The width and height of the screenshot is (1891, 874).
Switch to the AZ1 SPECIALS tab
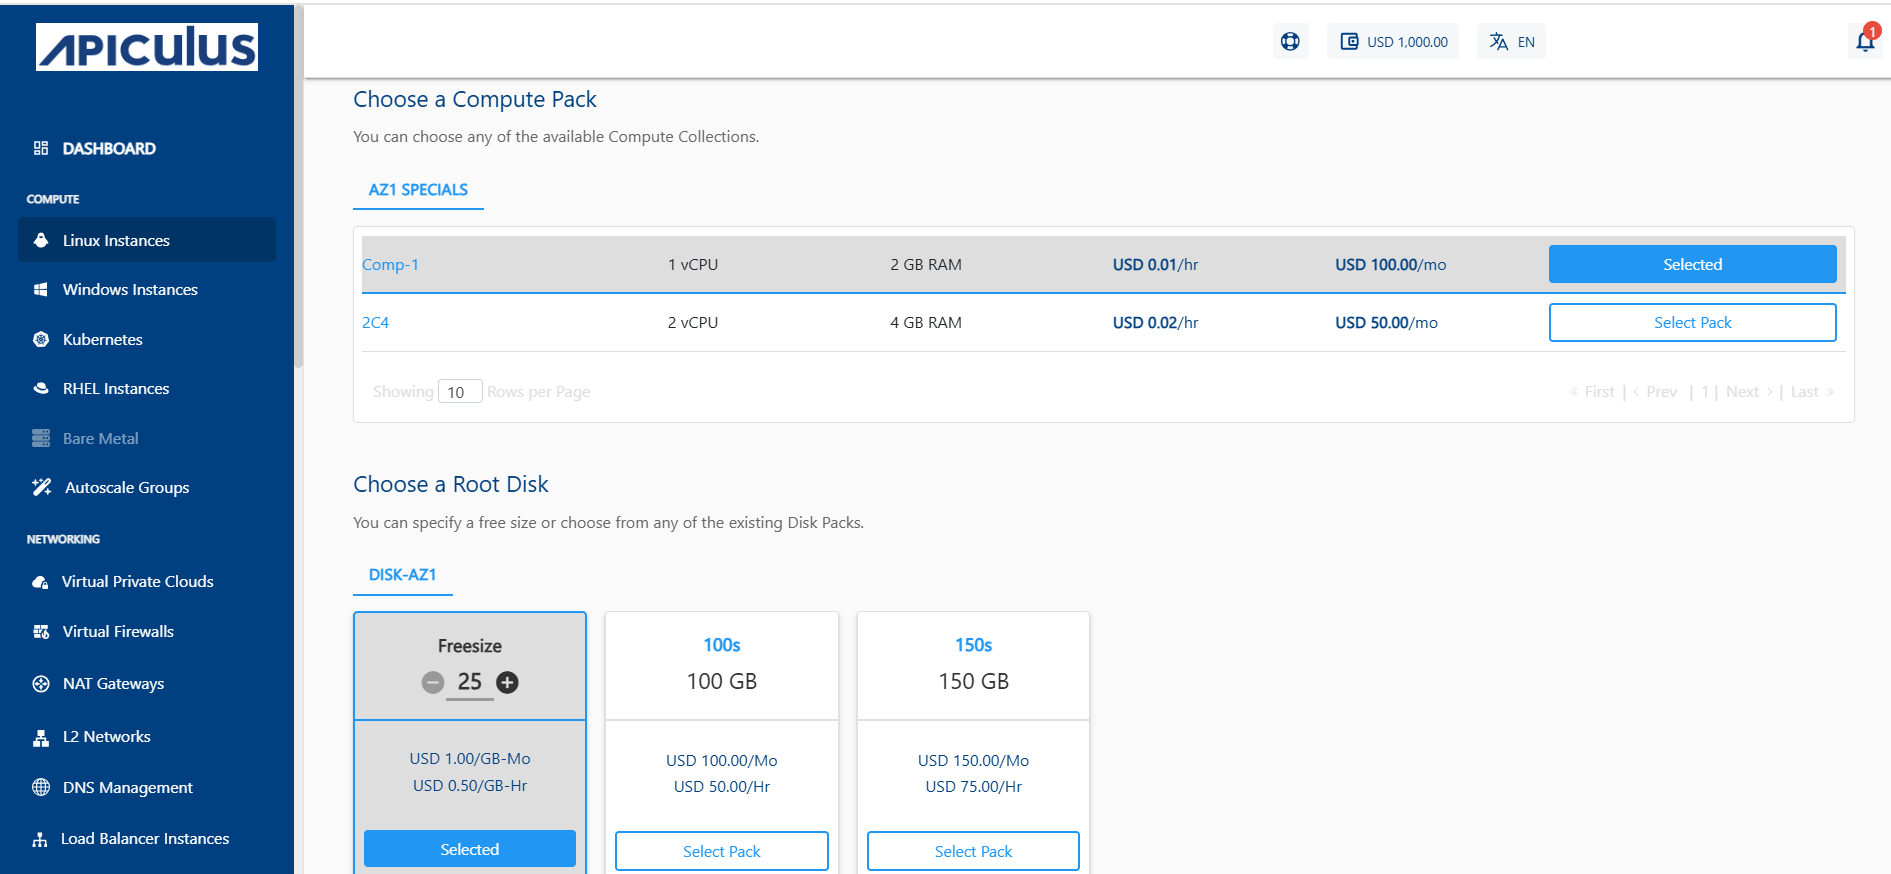click(418, 190)
